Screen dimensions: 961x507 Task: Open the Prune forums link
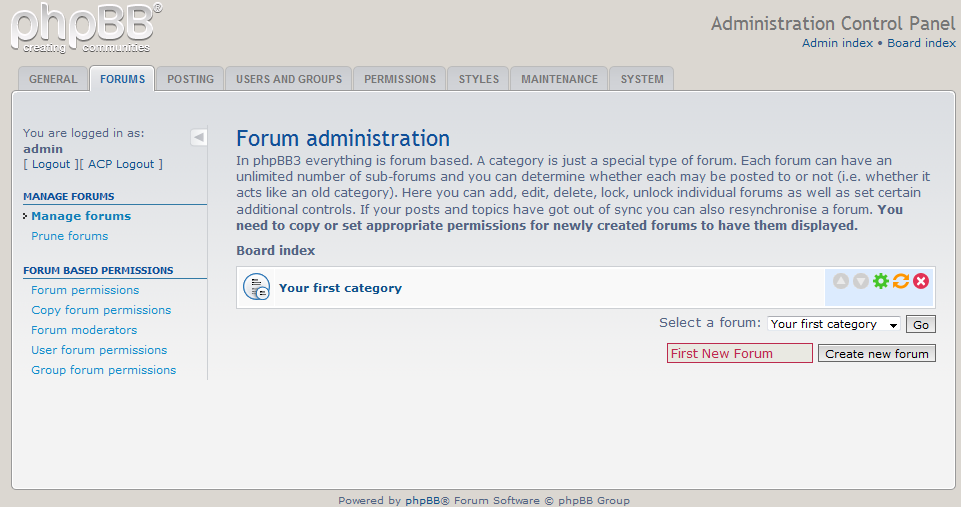pyautogui.click(x=69, y=236)
